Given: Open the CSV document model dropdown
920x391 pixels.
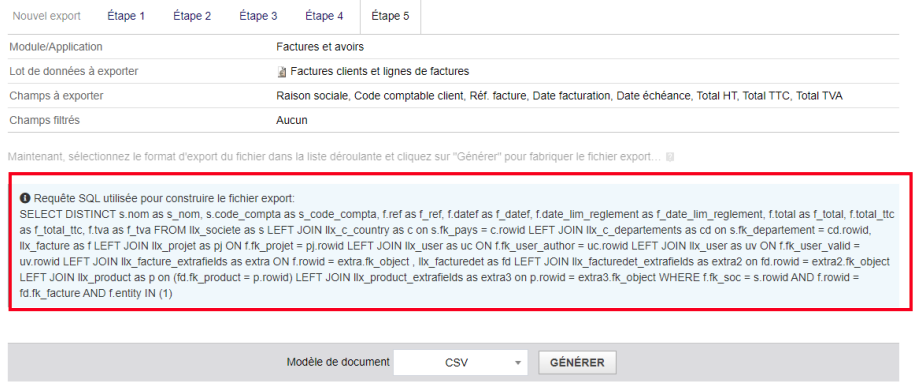Looking at the screenshot, I should pos(461,362).
